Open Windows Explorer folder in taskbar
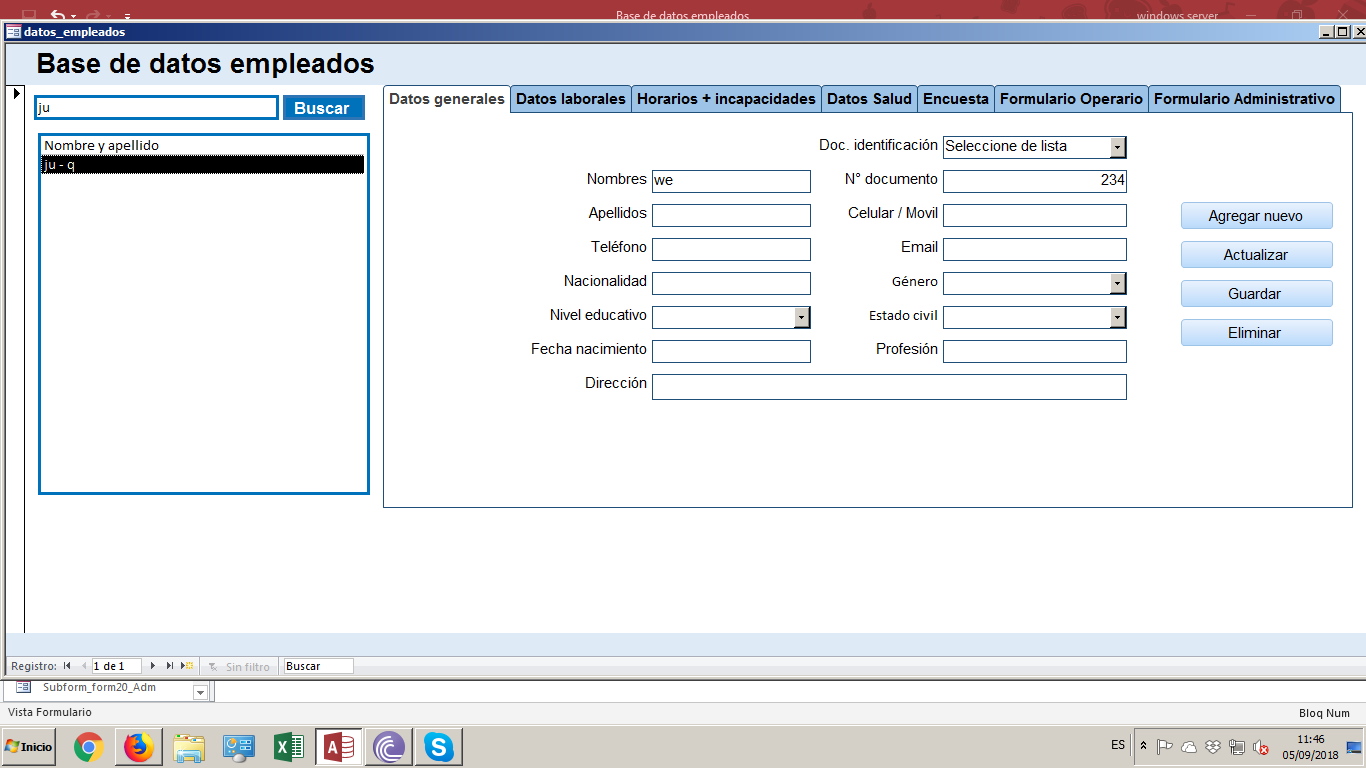The width and height of the screenshot is (1366, 768). pos(189,747)
